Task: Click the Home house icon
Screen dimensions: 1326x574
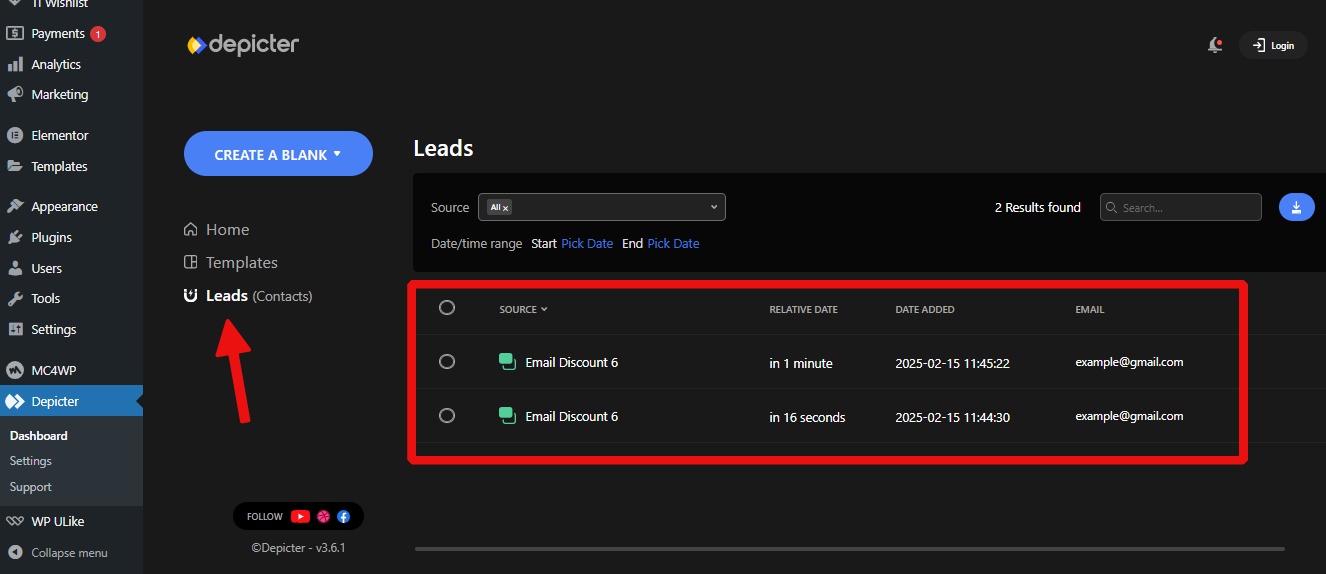Action: [x=191, y=229]
